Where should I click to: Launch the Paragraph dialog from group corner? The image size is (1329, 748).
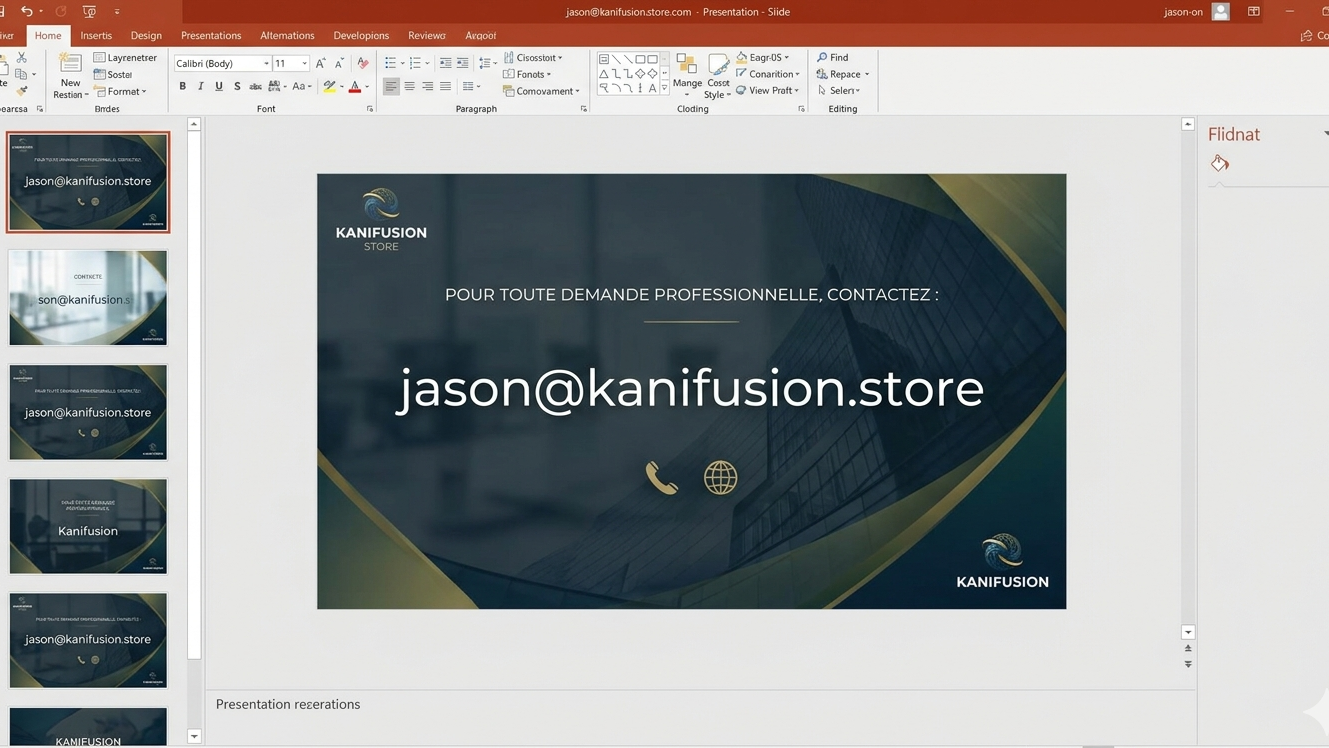click(584, 109)
